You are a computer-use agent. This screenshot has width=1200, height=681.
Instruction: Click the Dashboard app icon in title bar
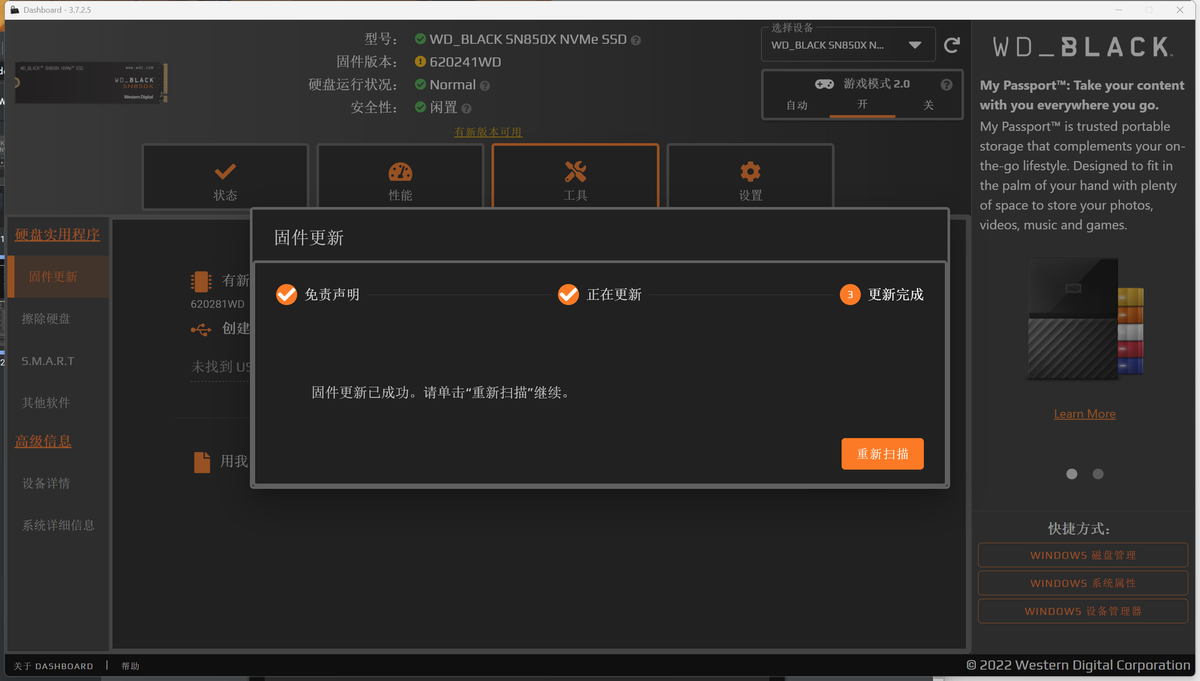14,9
